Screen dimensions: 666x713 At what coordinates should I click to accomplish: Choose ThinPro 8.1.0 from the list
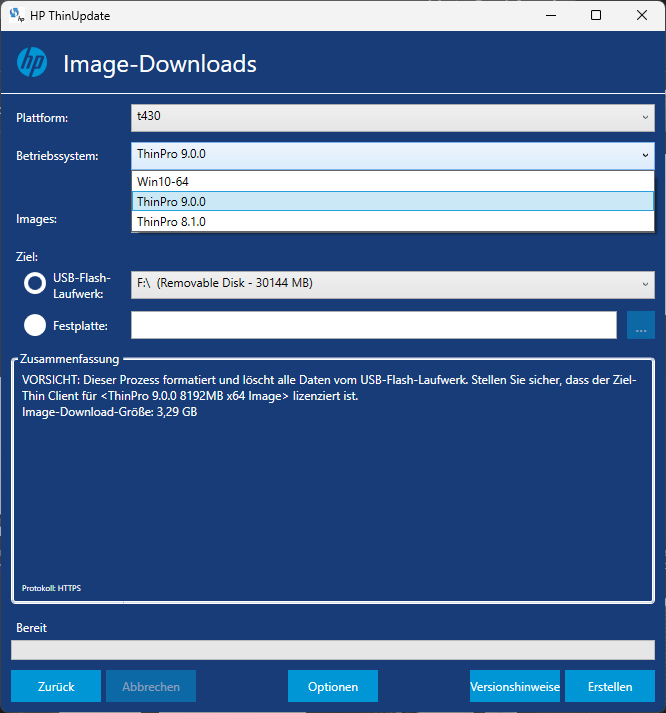coord(393,221)
